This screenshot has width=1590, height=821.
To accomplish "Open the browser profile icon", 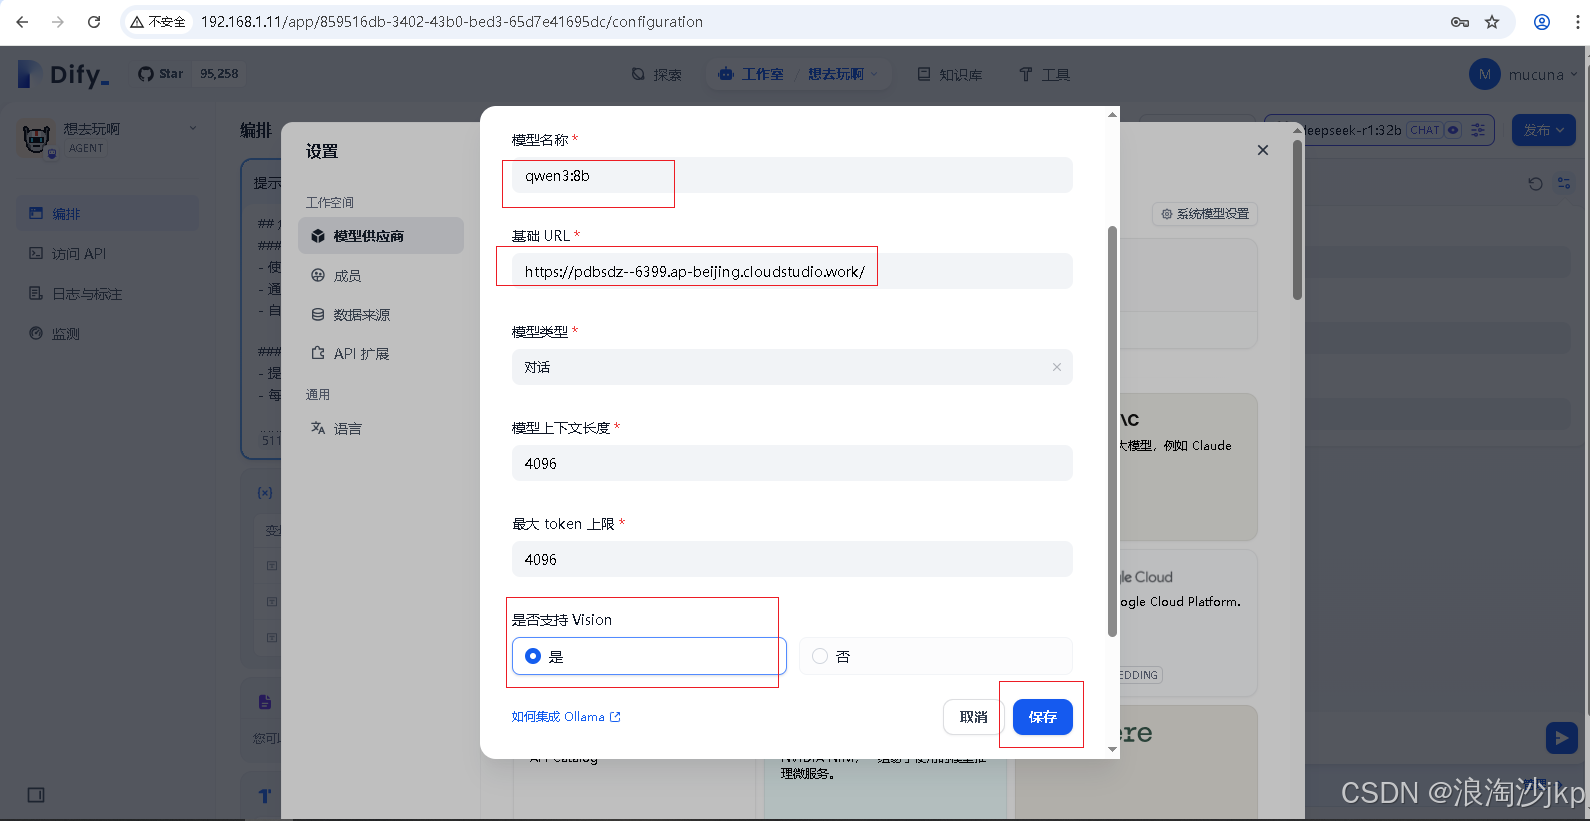I will point(1542,22).
